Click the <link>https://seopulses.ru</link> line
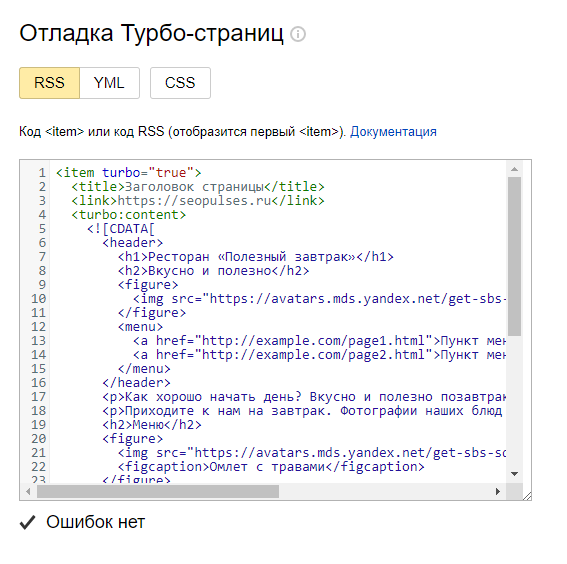 (198, 201)
